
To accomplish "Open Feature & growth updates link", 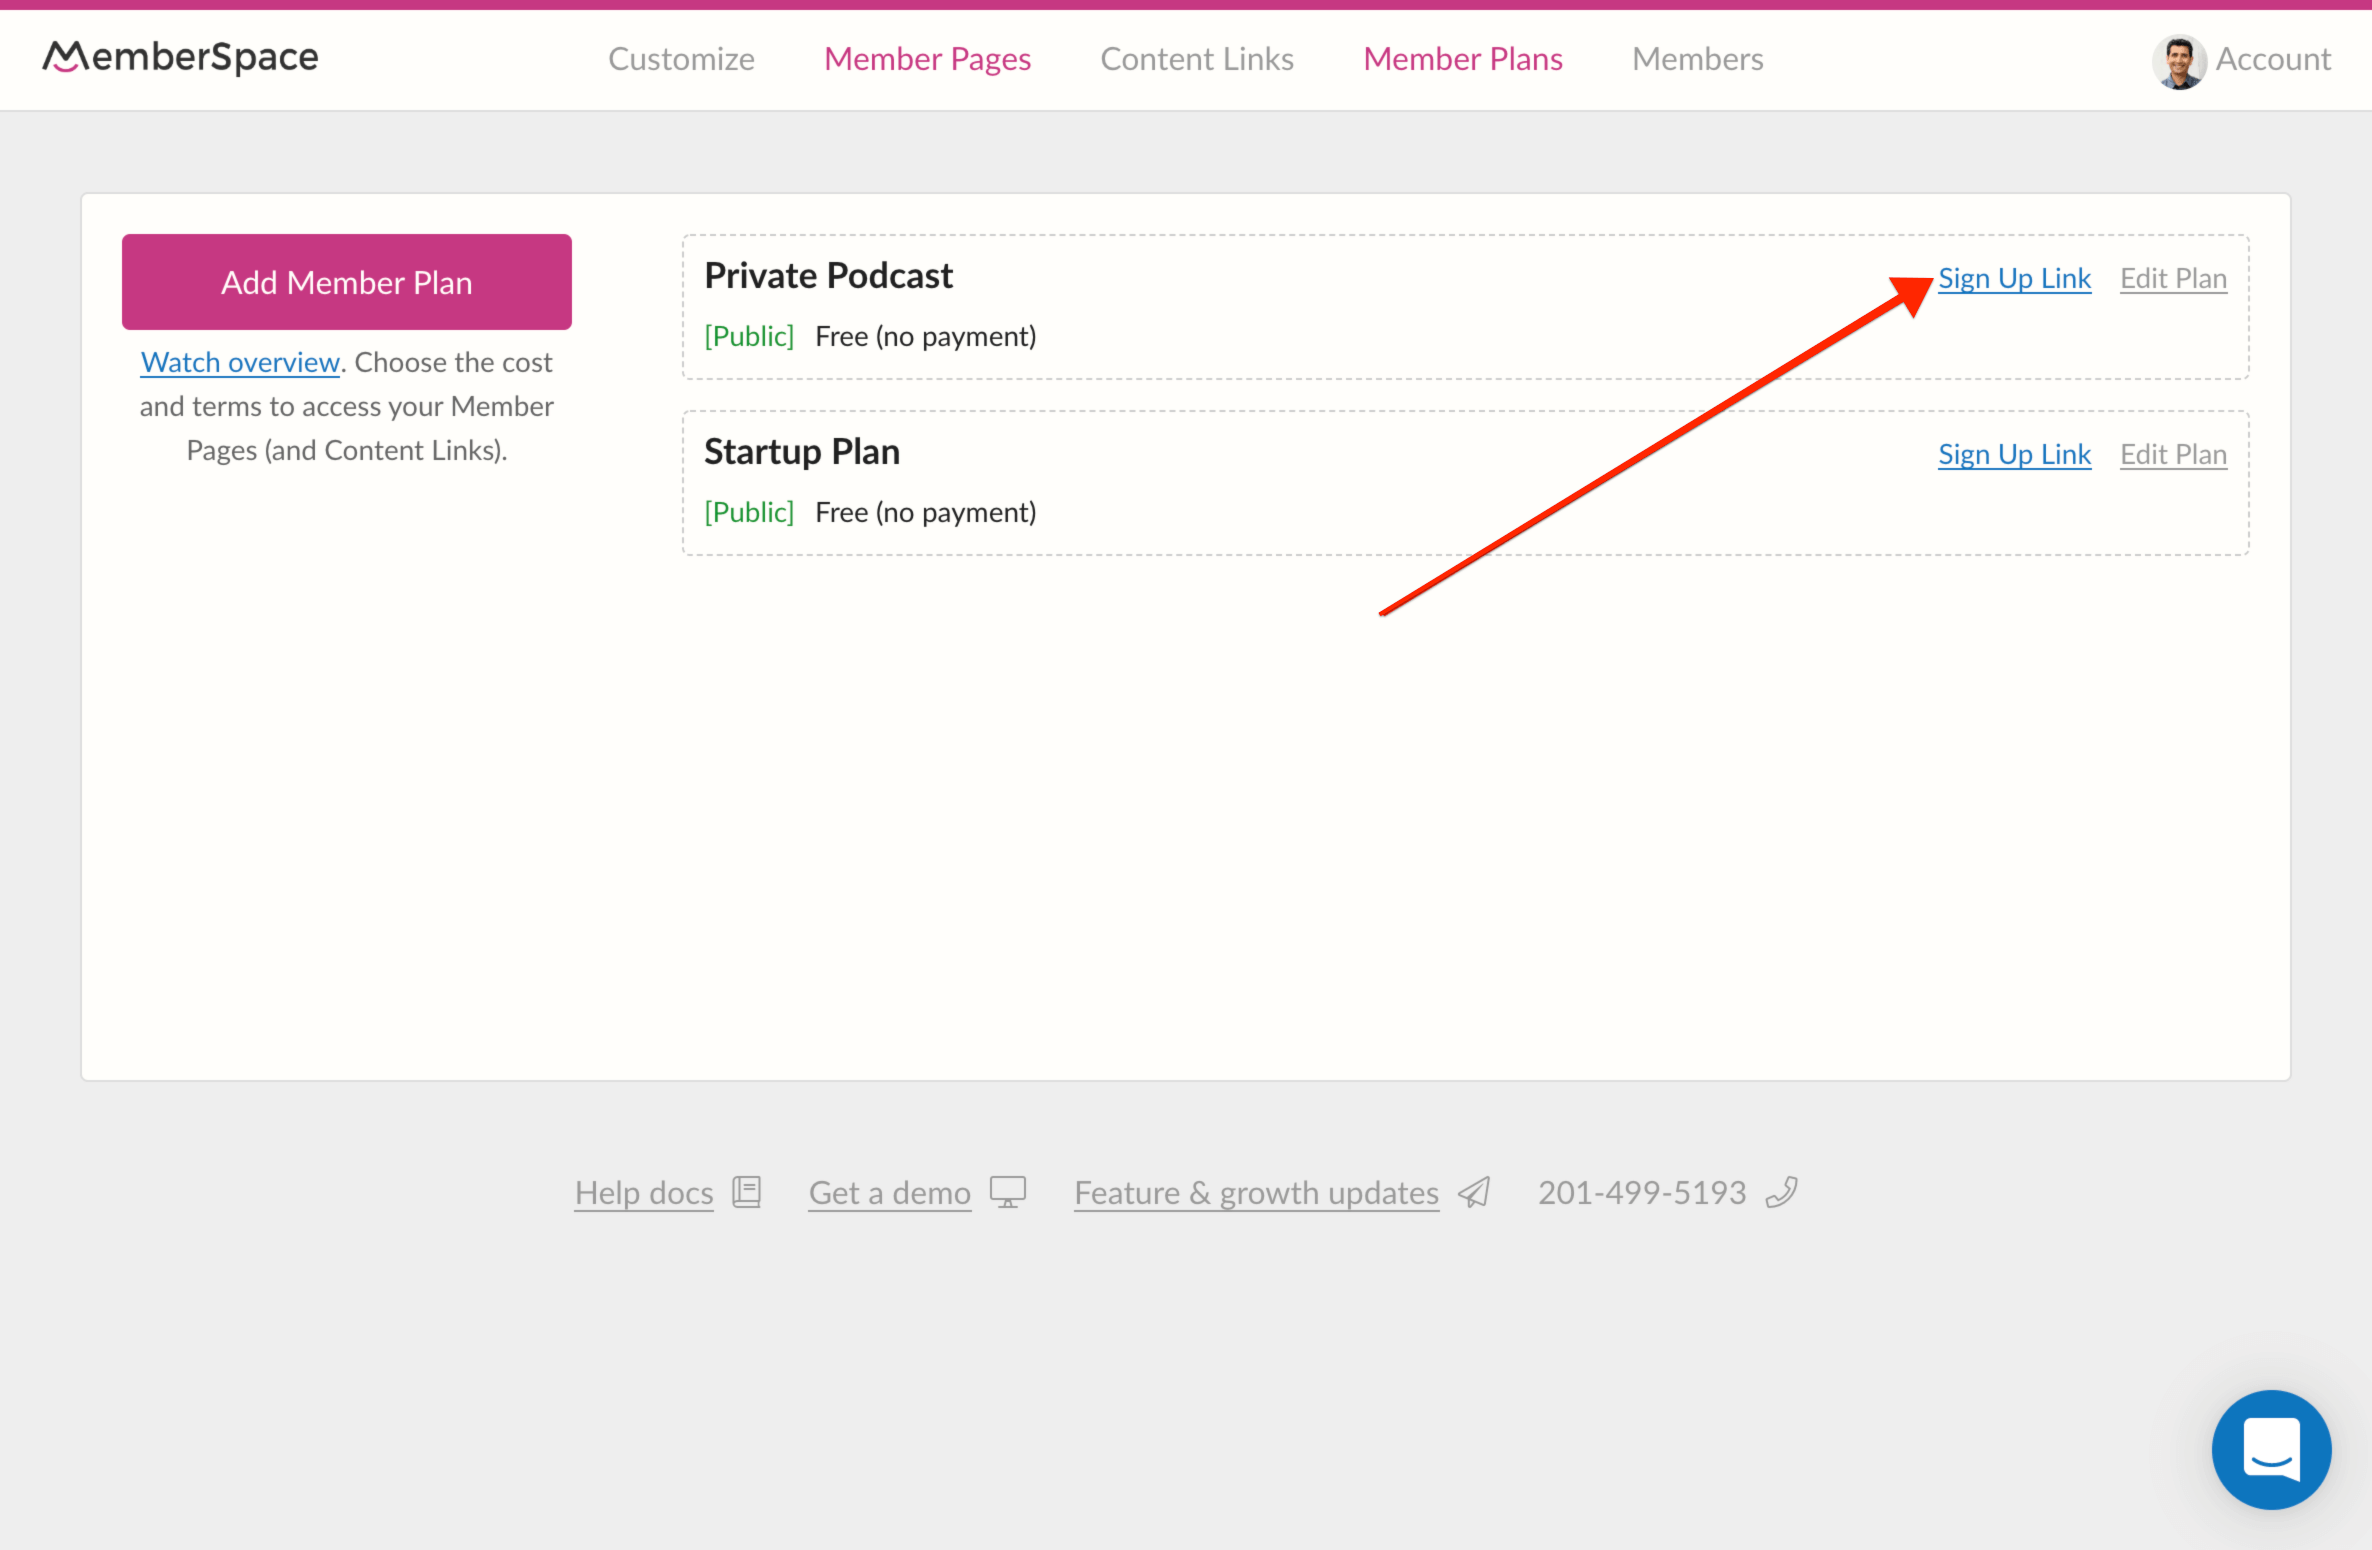I will [1257, 1192].
